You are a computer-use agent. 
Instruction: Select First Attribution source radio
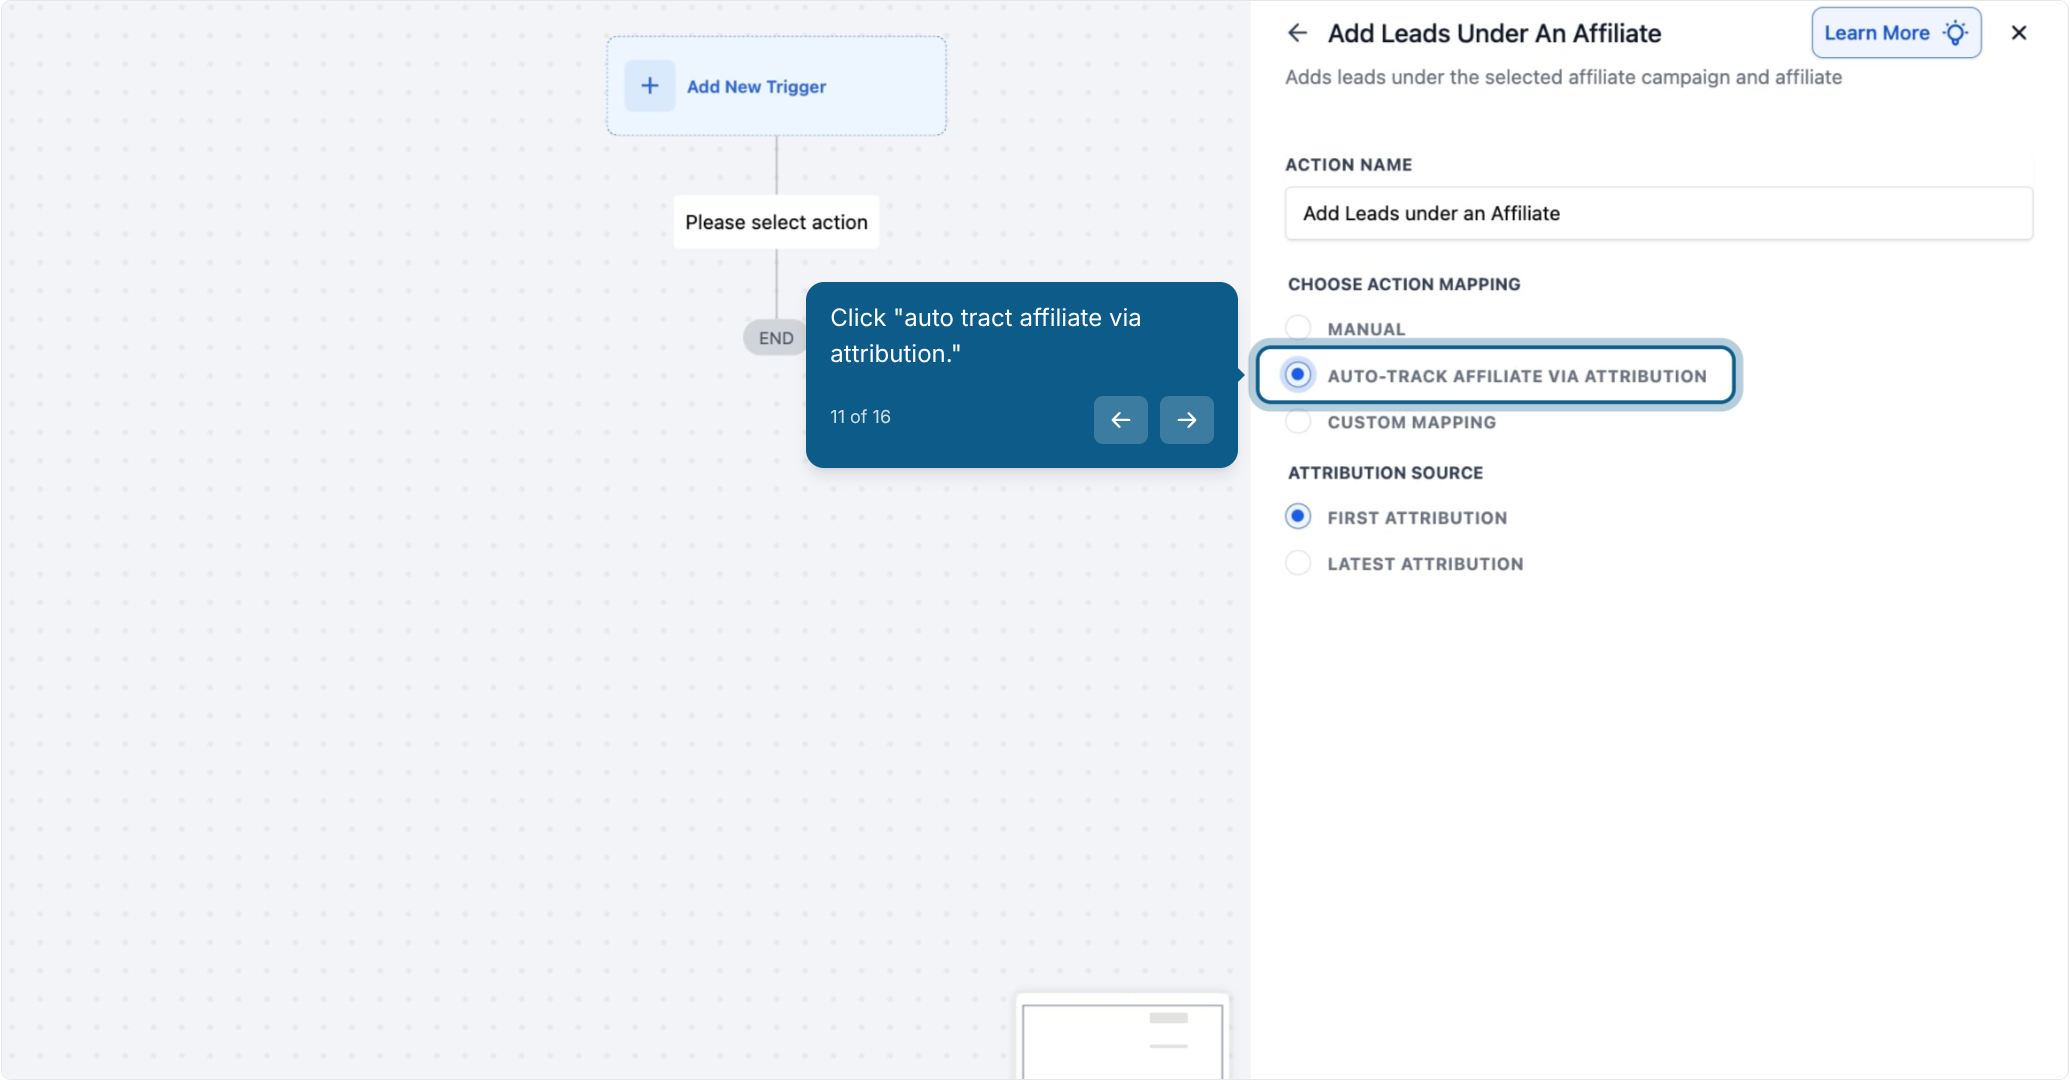(1298, 517)
